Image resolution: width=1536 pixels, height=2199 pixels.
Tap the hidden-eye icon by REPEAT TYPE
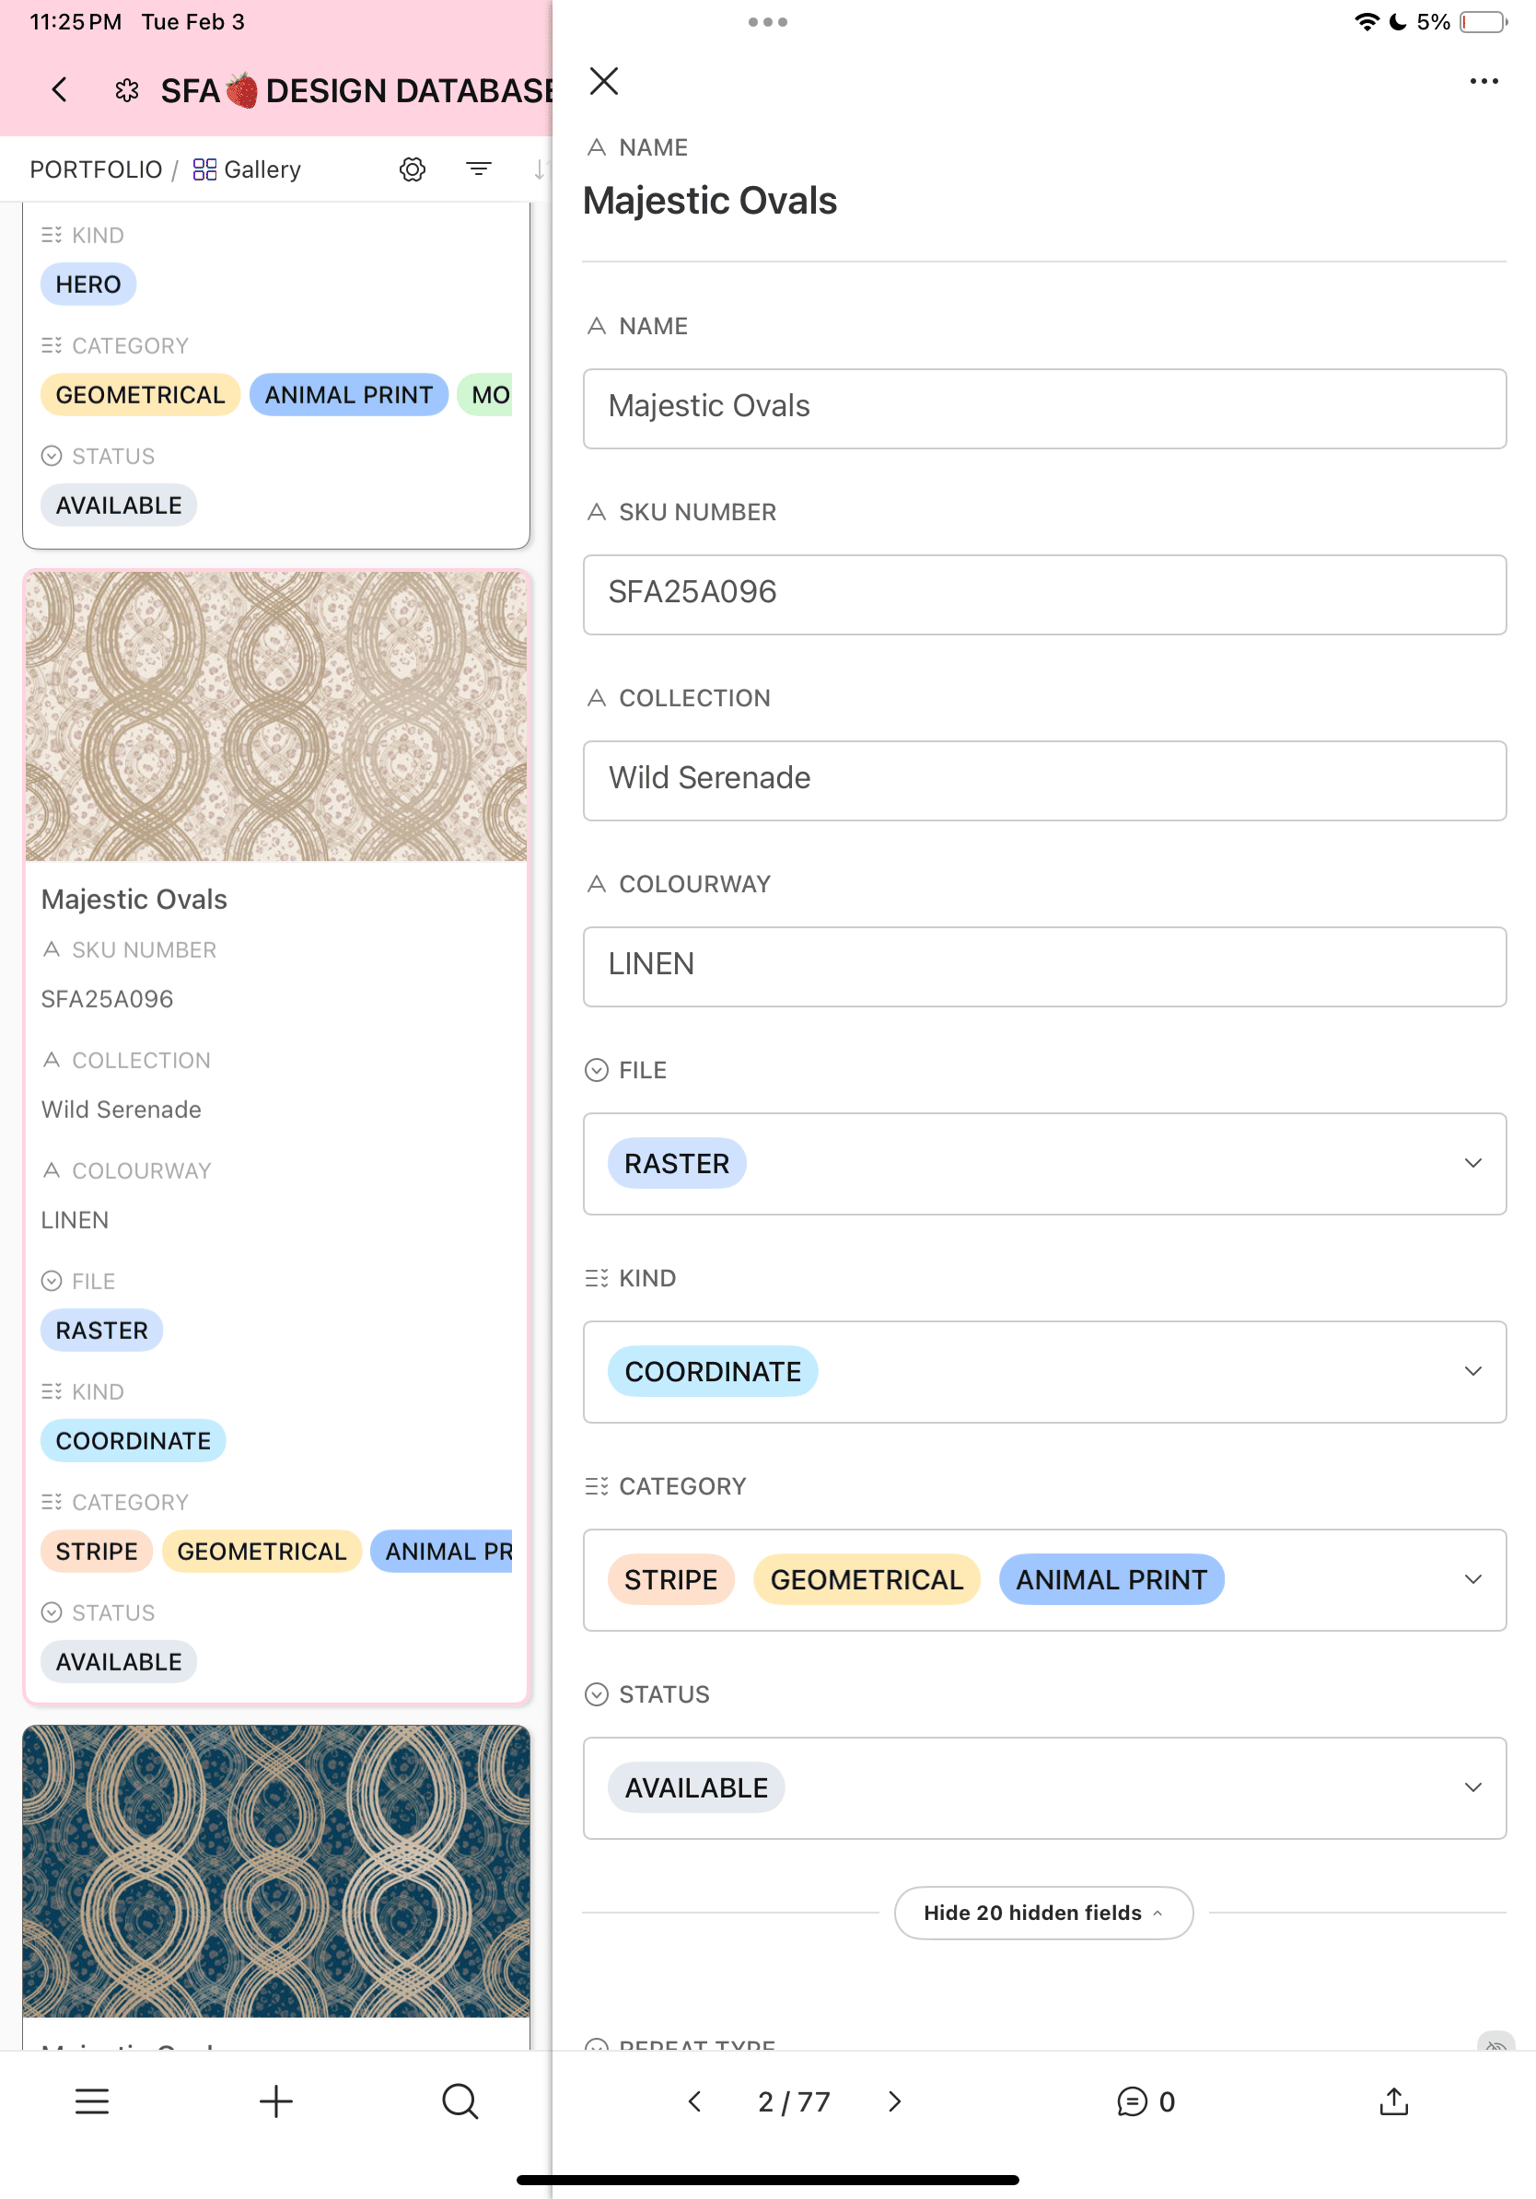pyautogui.click(x=1496, y=2042)
